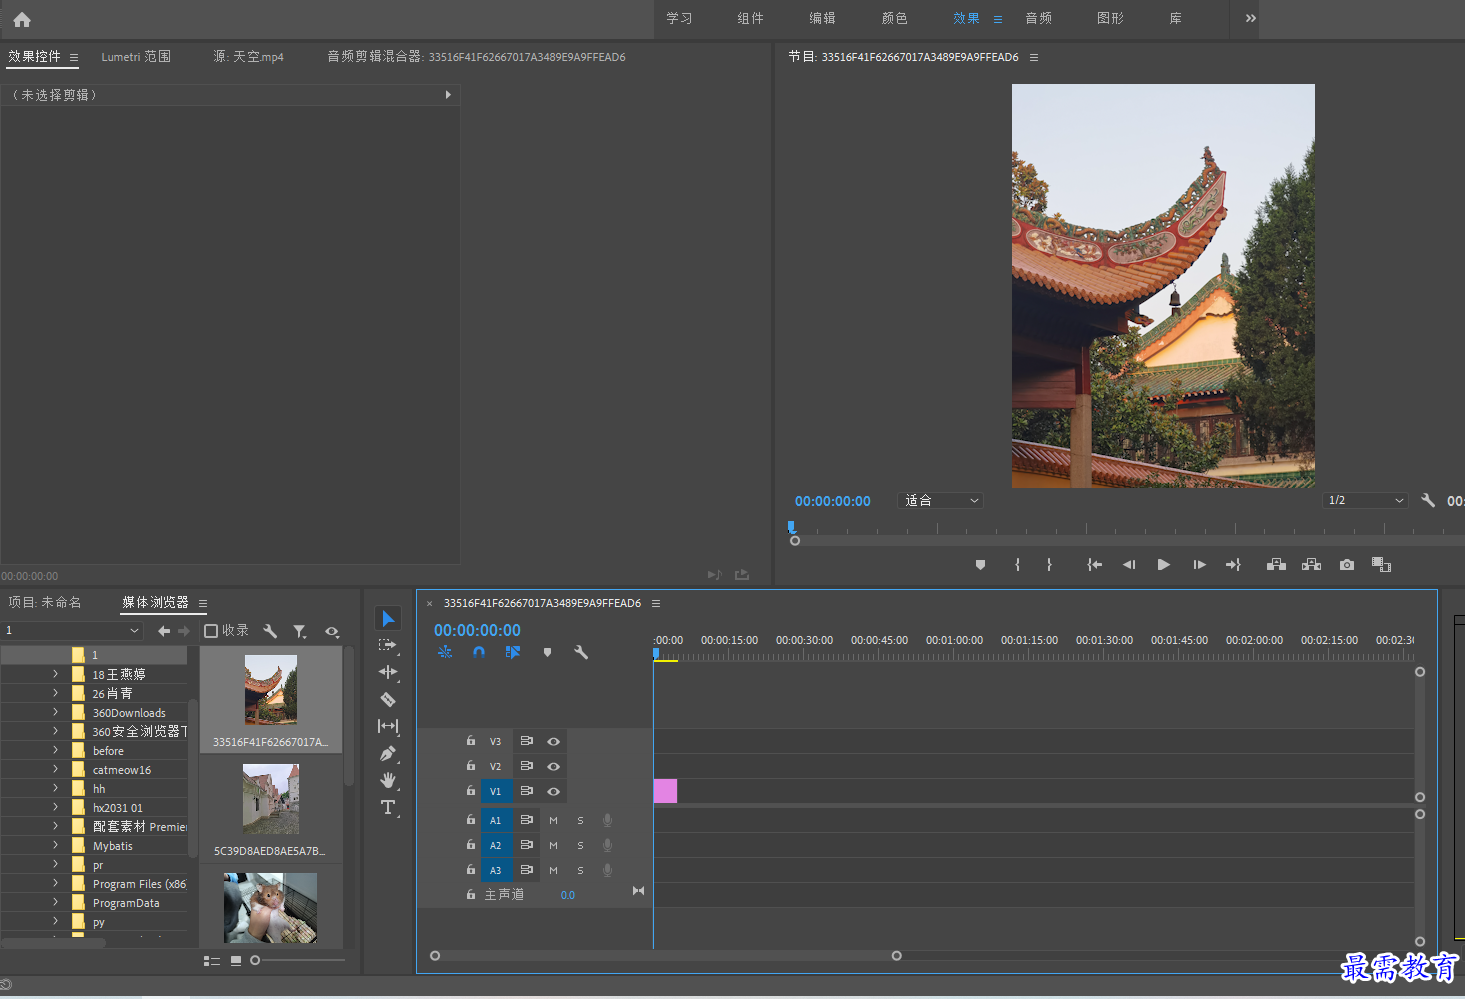Add a marker in the timeline panel
Screen dimensions: 1465x999
click(547, 652)
